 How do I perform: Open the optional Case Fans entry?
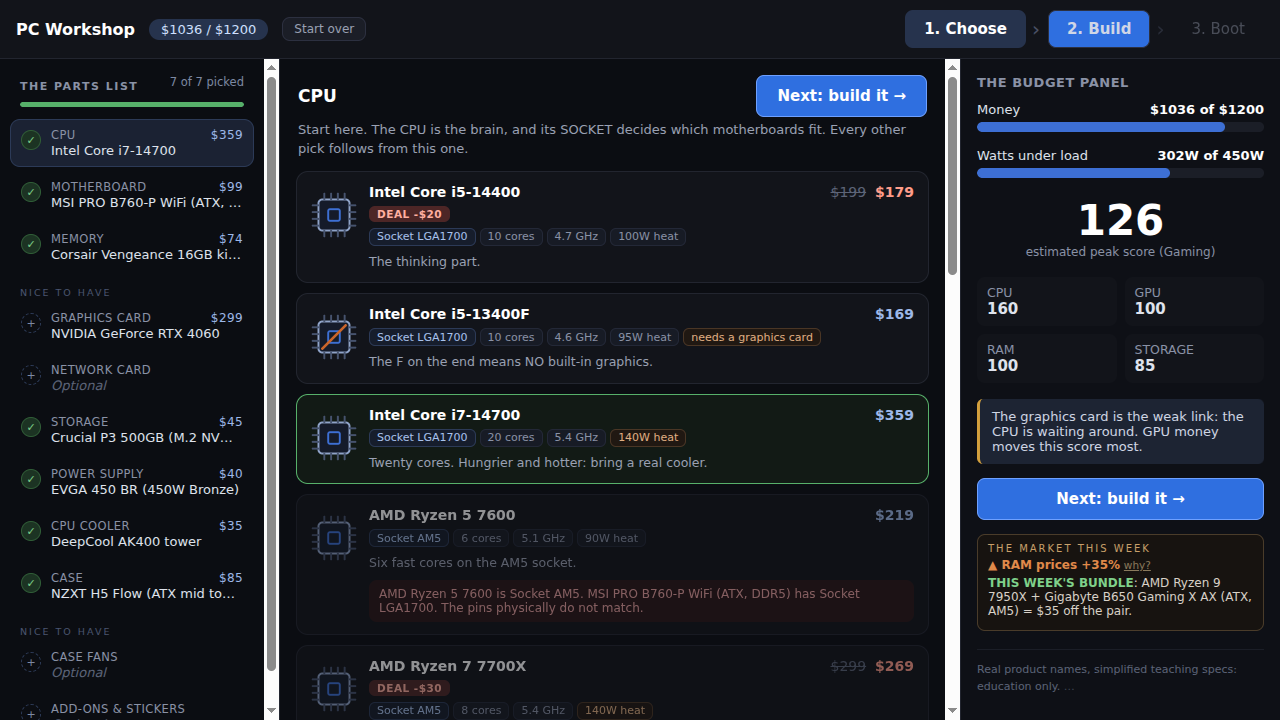pyautogui.click(x=132, y=665)
